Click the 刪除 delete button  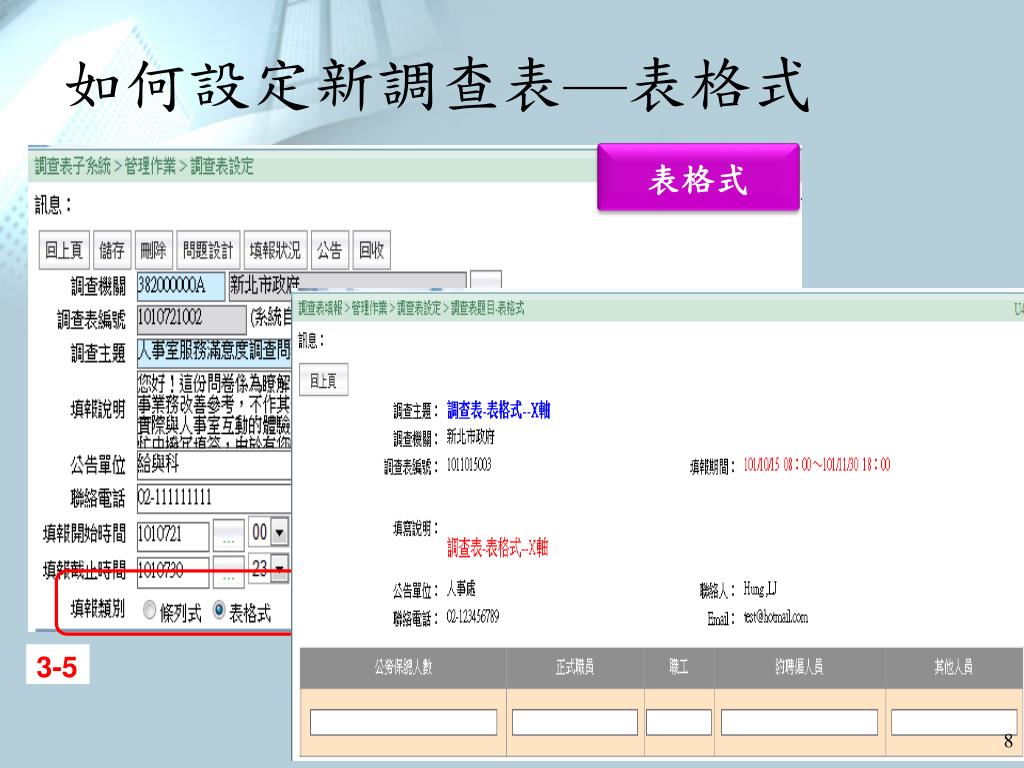click(154, 249)
